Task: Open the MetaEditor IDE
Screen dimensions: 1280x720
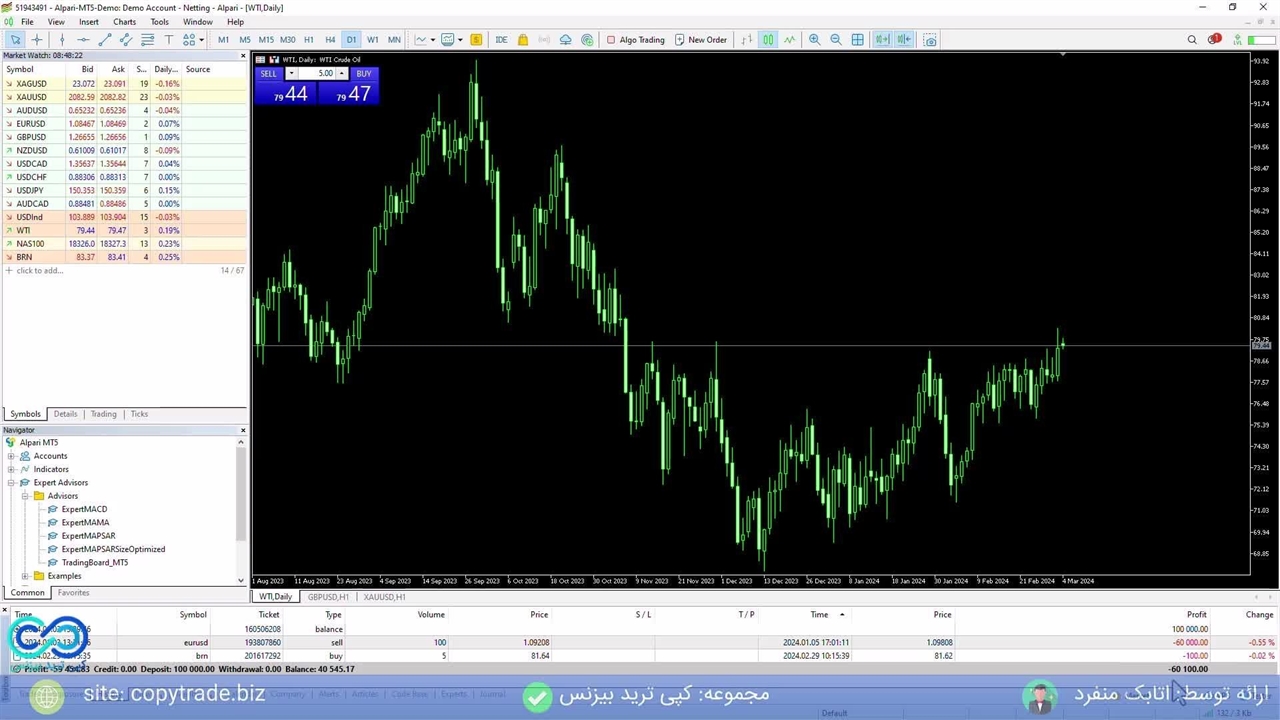Action: (x=501, y=40)
